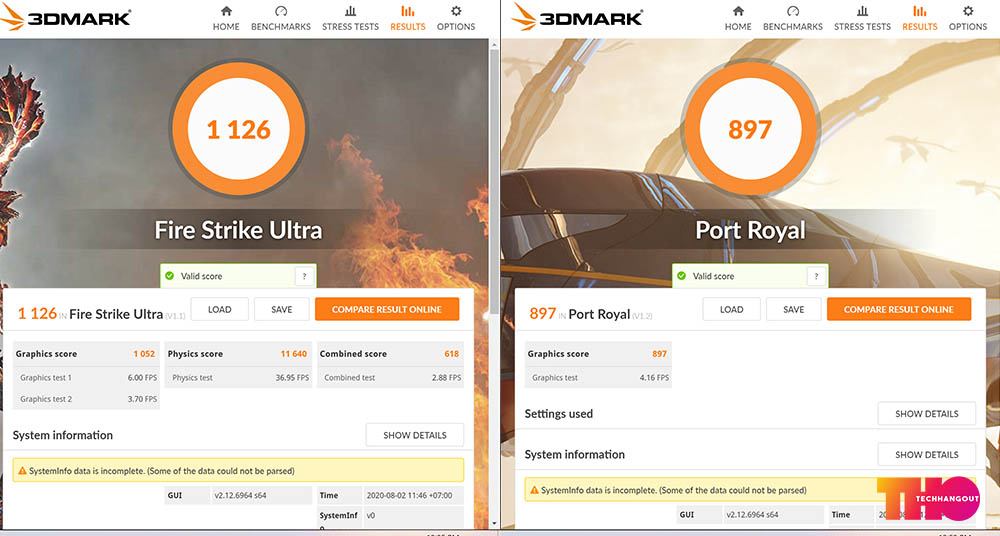Click scroll-down arrow of Fire Strike window scrollbar
Viewport: 1000px width, 536px height.
494,524
